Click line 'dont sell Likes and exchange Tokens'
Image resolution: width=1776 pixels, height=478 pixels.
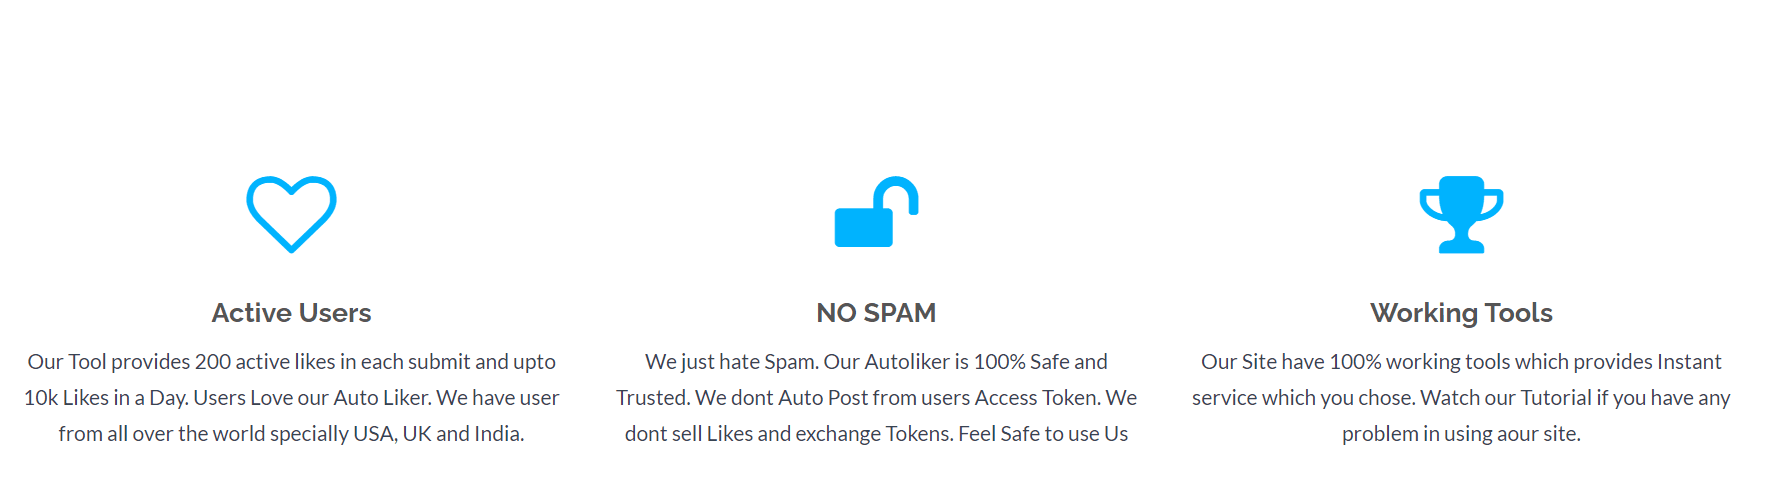(x=876, y=434)
